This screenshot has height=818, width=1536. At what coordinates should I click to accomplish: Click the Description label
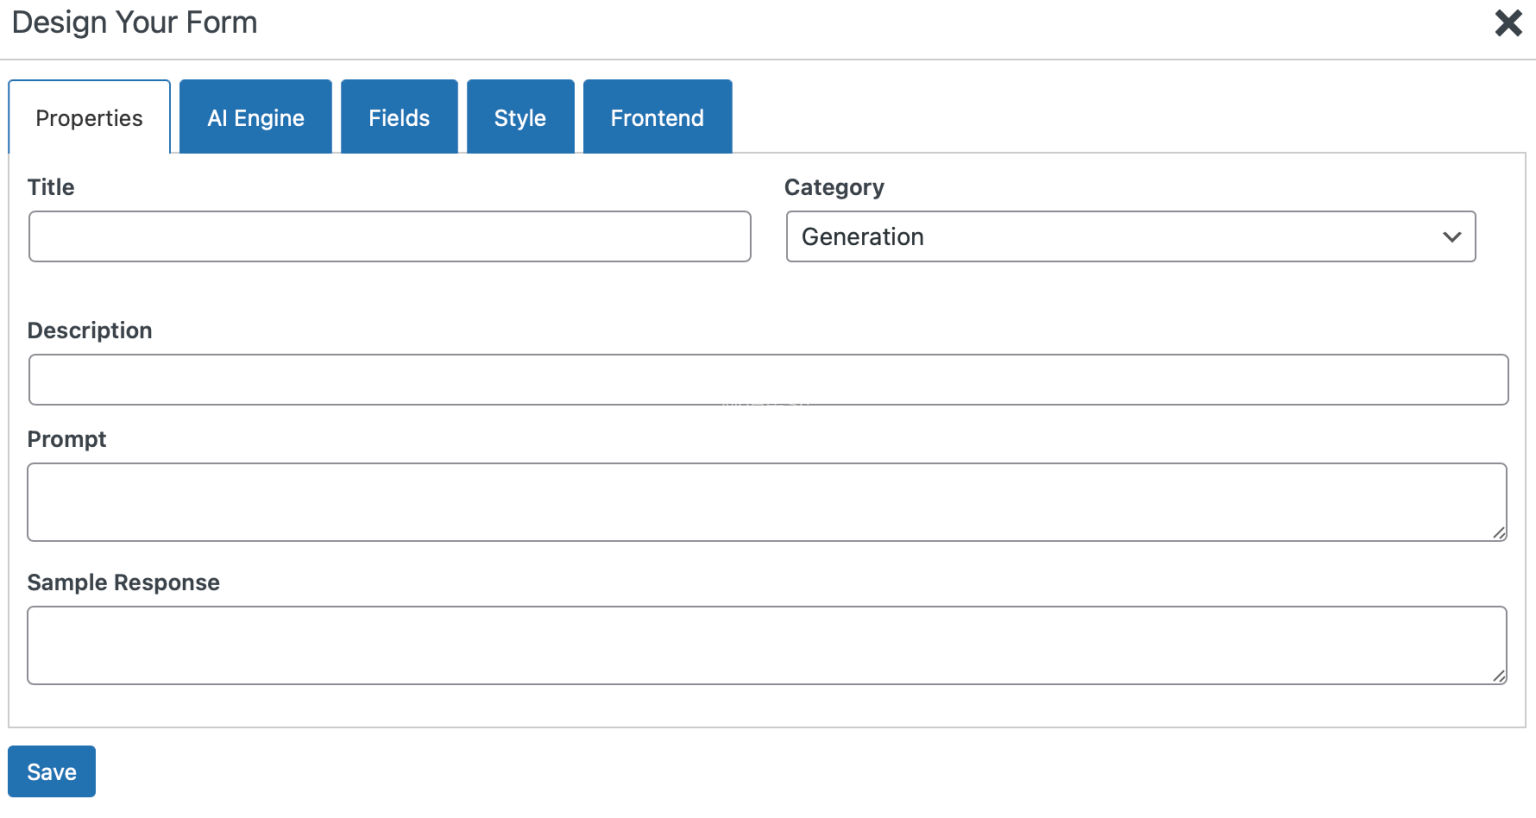point(90,330)
